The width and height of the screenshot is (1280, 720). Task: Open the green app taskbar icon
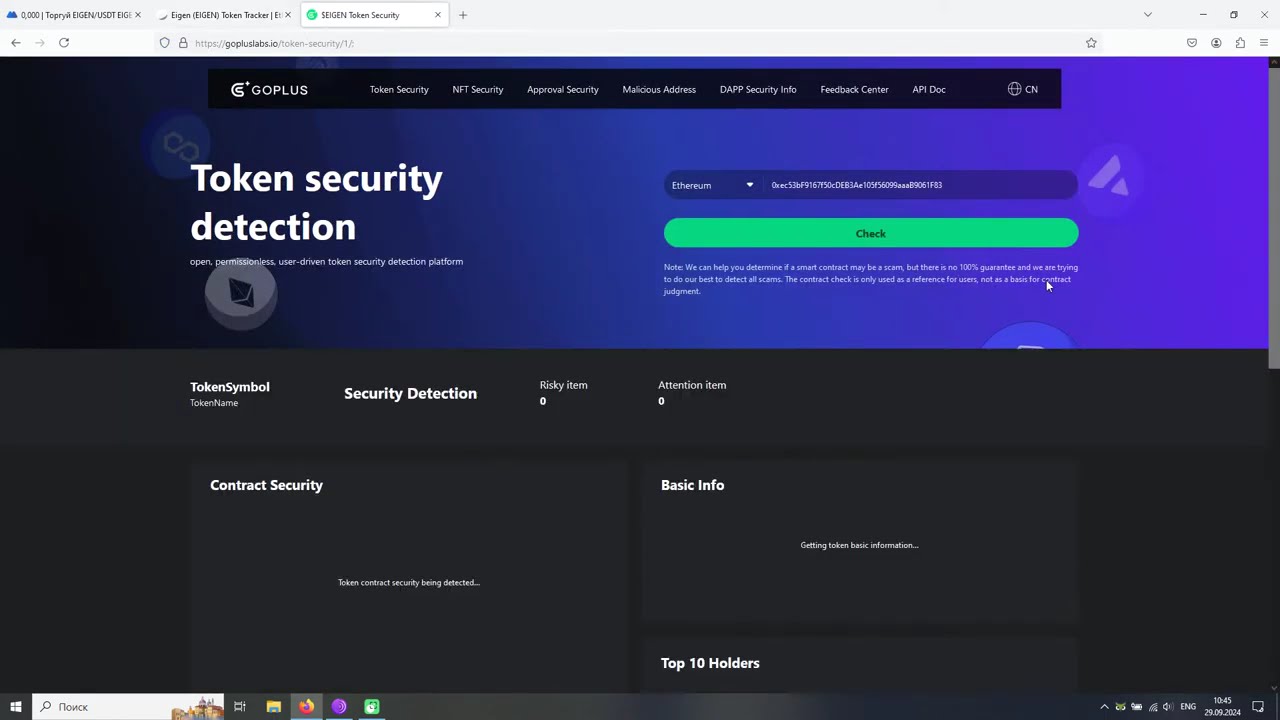pyautogui.click(x=372, y=707)
